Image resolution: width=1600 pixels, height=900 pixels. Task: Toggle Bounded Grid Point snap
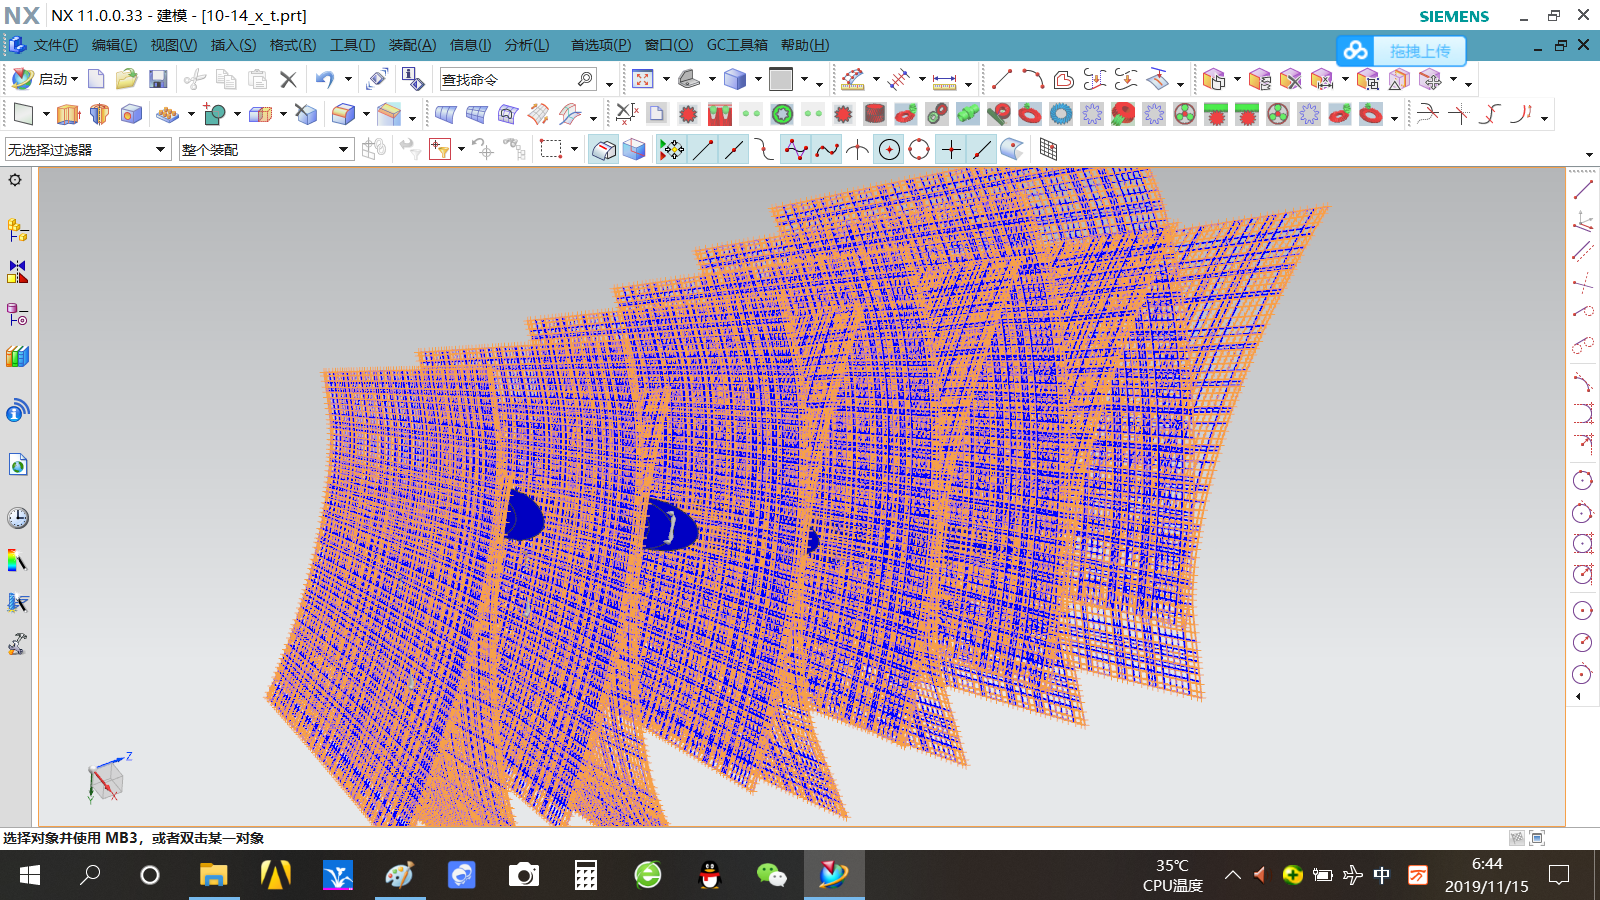(1048, 149)
